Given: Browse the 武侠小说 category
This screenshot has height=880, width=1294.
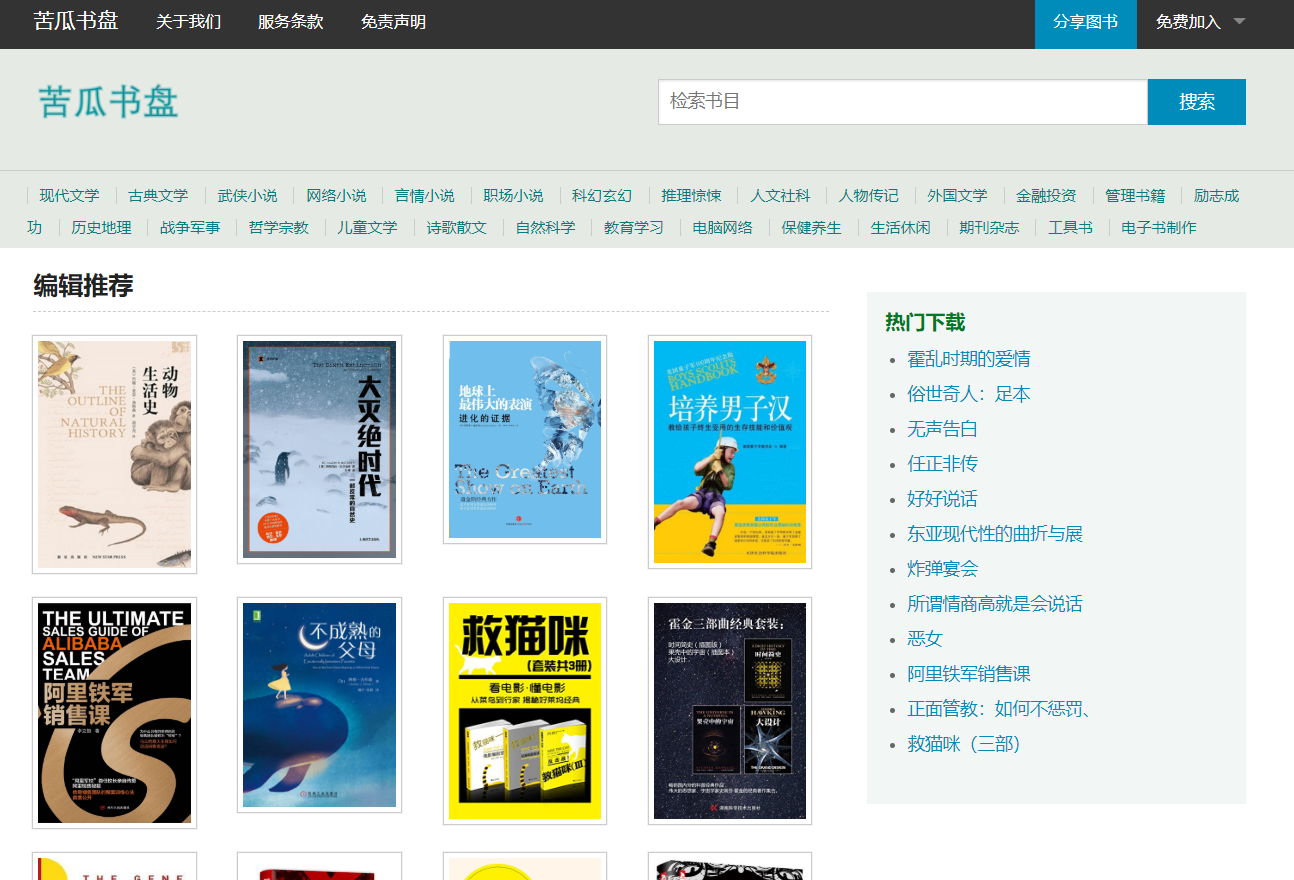Looking at the screenshot, I should pyautogui.click(x=247, y=196).
